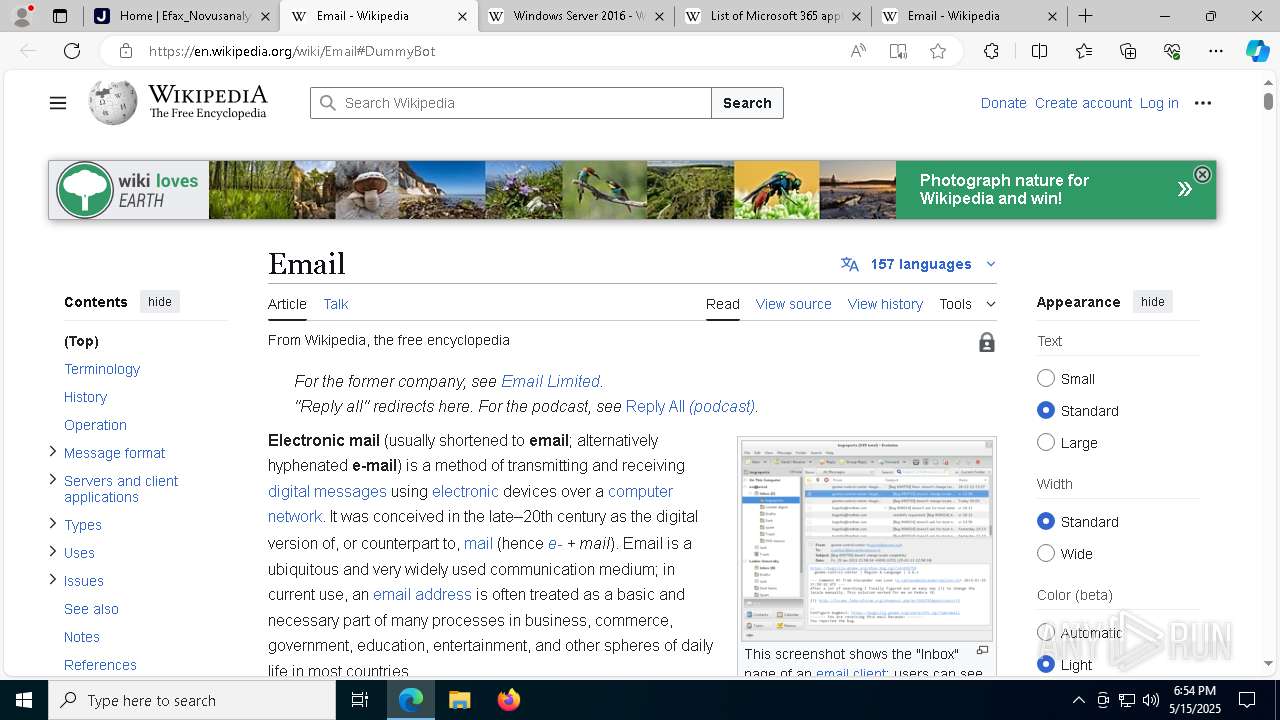Click the enlarge icon beside image caption
Viewport: 1280px width, 720px height.
pyautogui.click(x=982, y=651)
